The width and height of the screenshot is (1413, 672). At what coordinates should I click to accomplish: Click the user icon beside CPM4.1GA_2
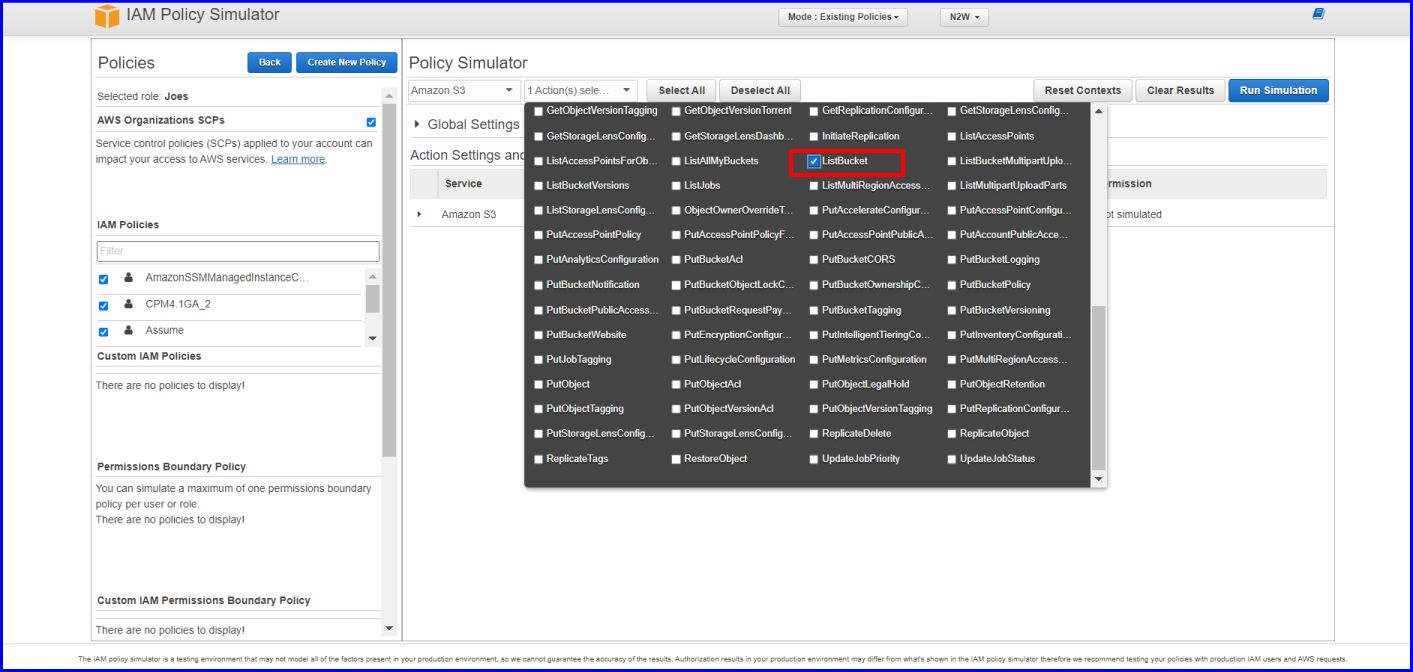click(128, 304)
